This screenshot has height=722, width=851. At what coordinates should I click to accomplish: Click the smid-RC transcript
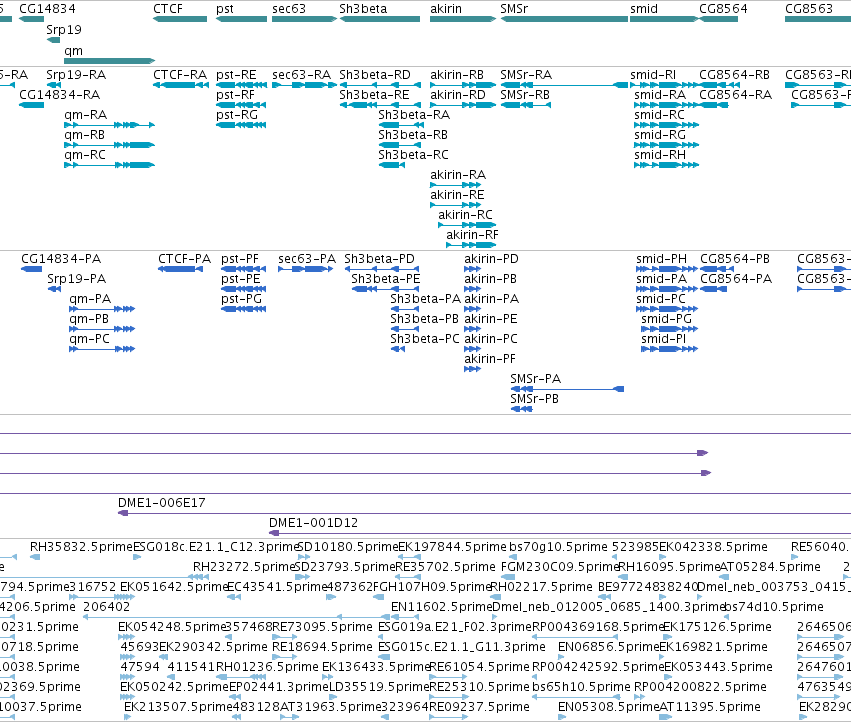coord(666,125)
